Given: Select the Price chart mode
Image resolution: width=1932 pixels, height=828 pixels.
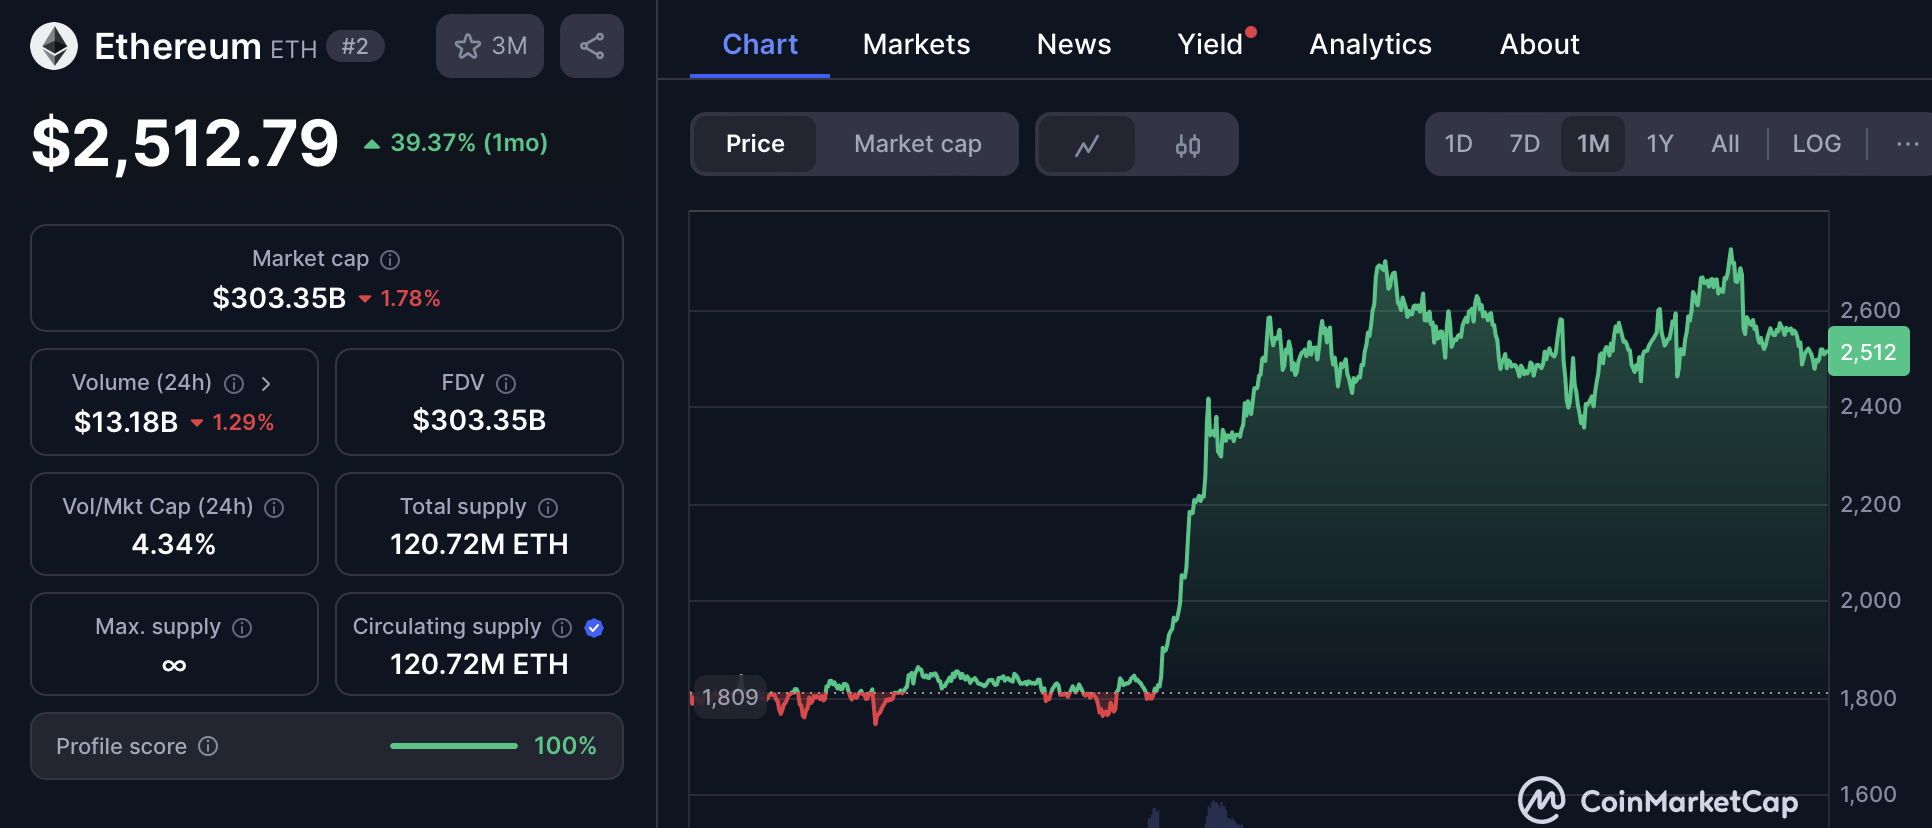Looking at the screenshot, I should [x=755, y=144].
